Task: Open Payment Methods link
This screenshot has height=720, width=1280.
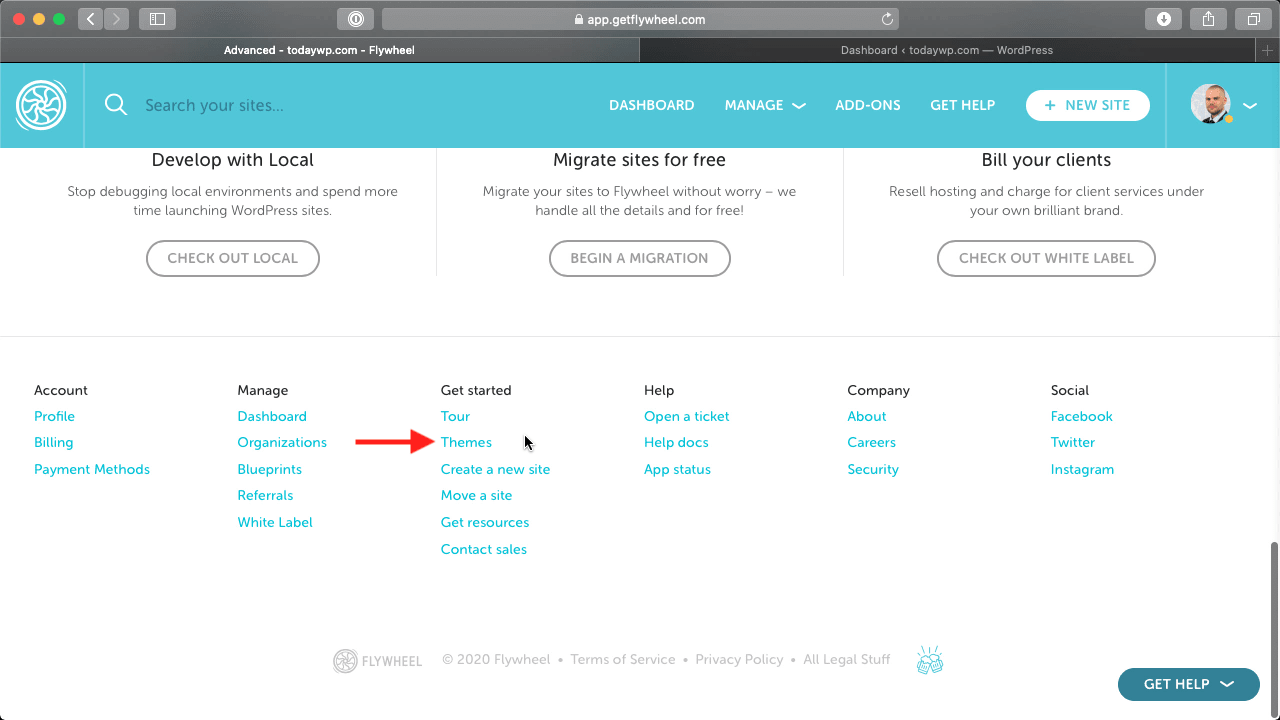Action: (x=92, y=469)
